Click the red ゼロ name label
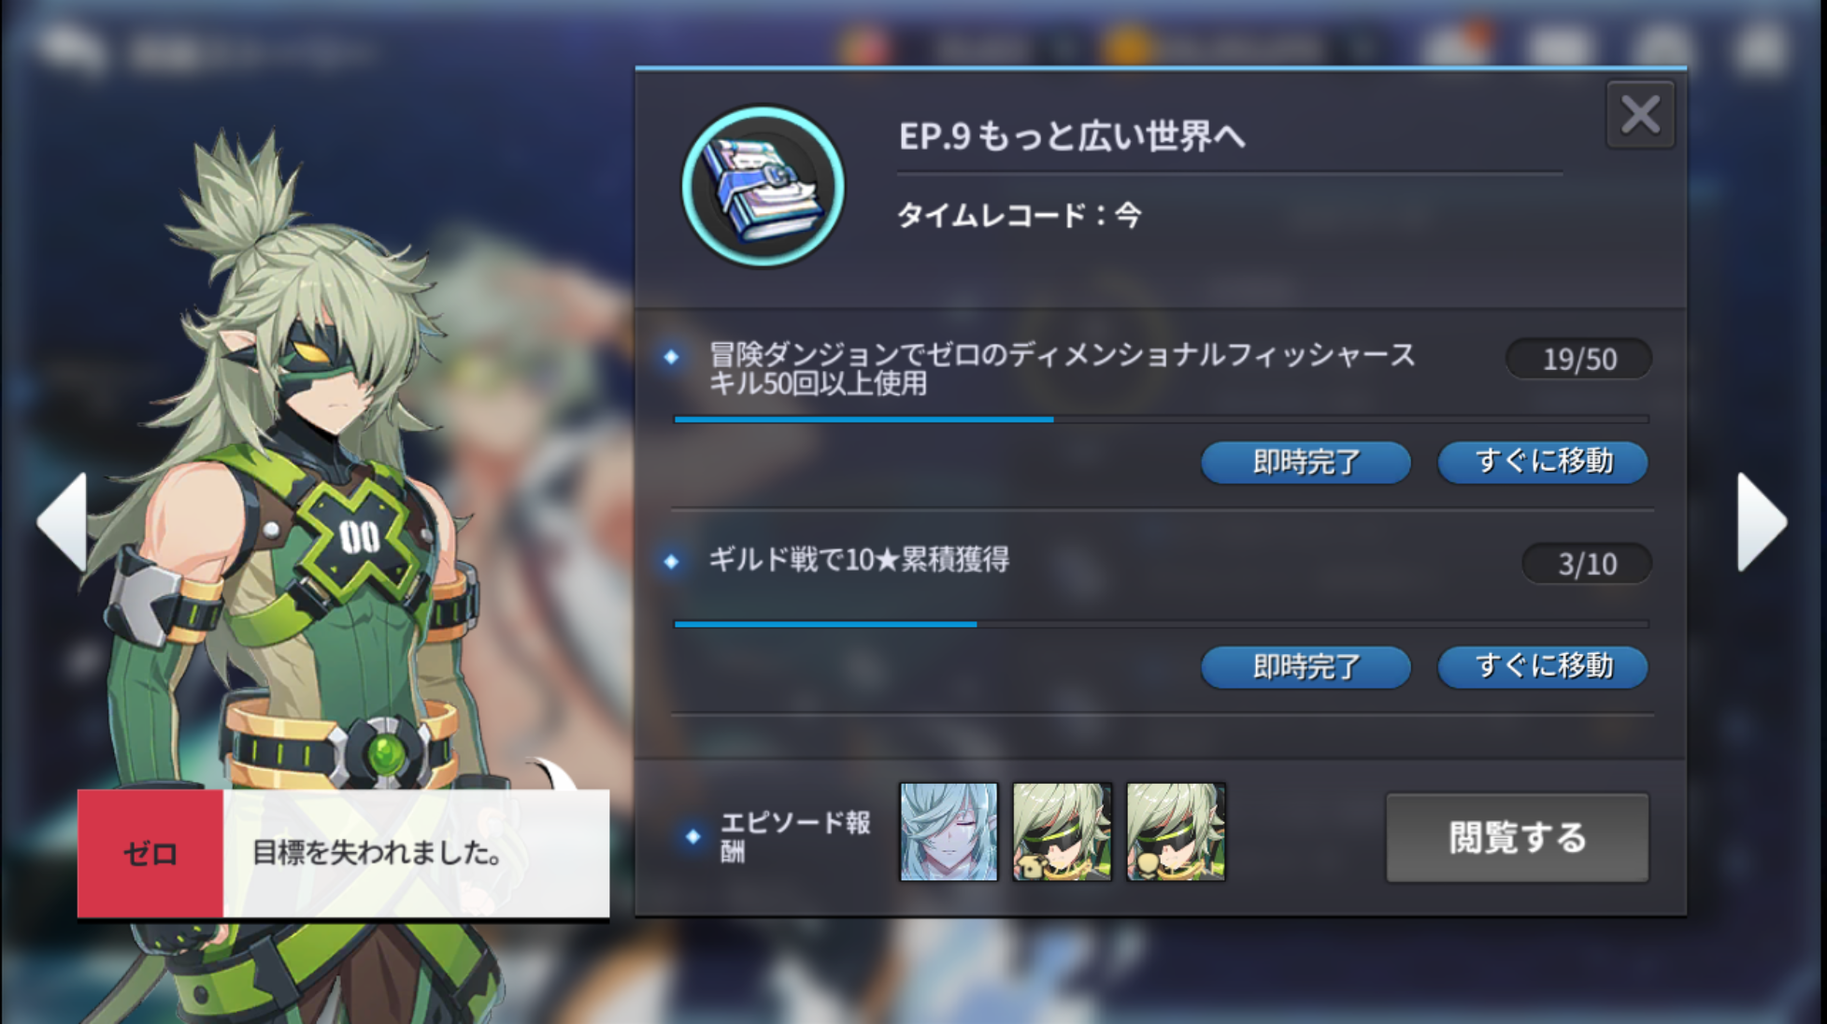 (x=150, y=853)
